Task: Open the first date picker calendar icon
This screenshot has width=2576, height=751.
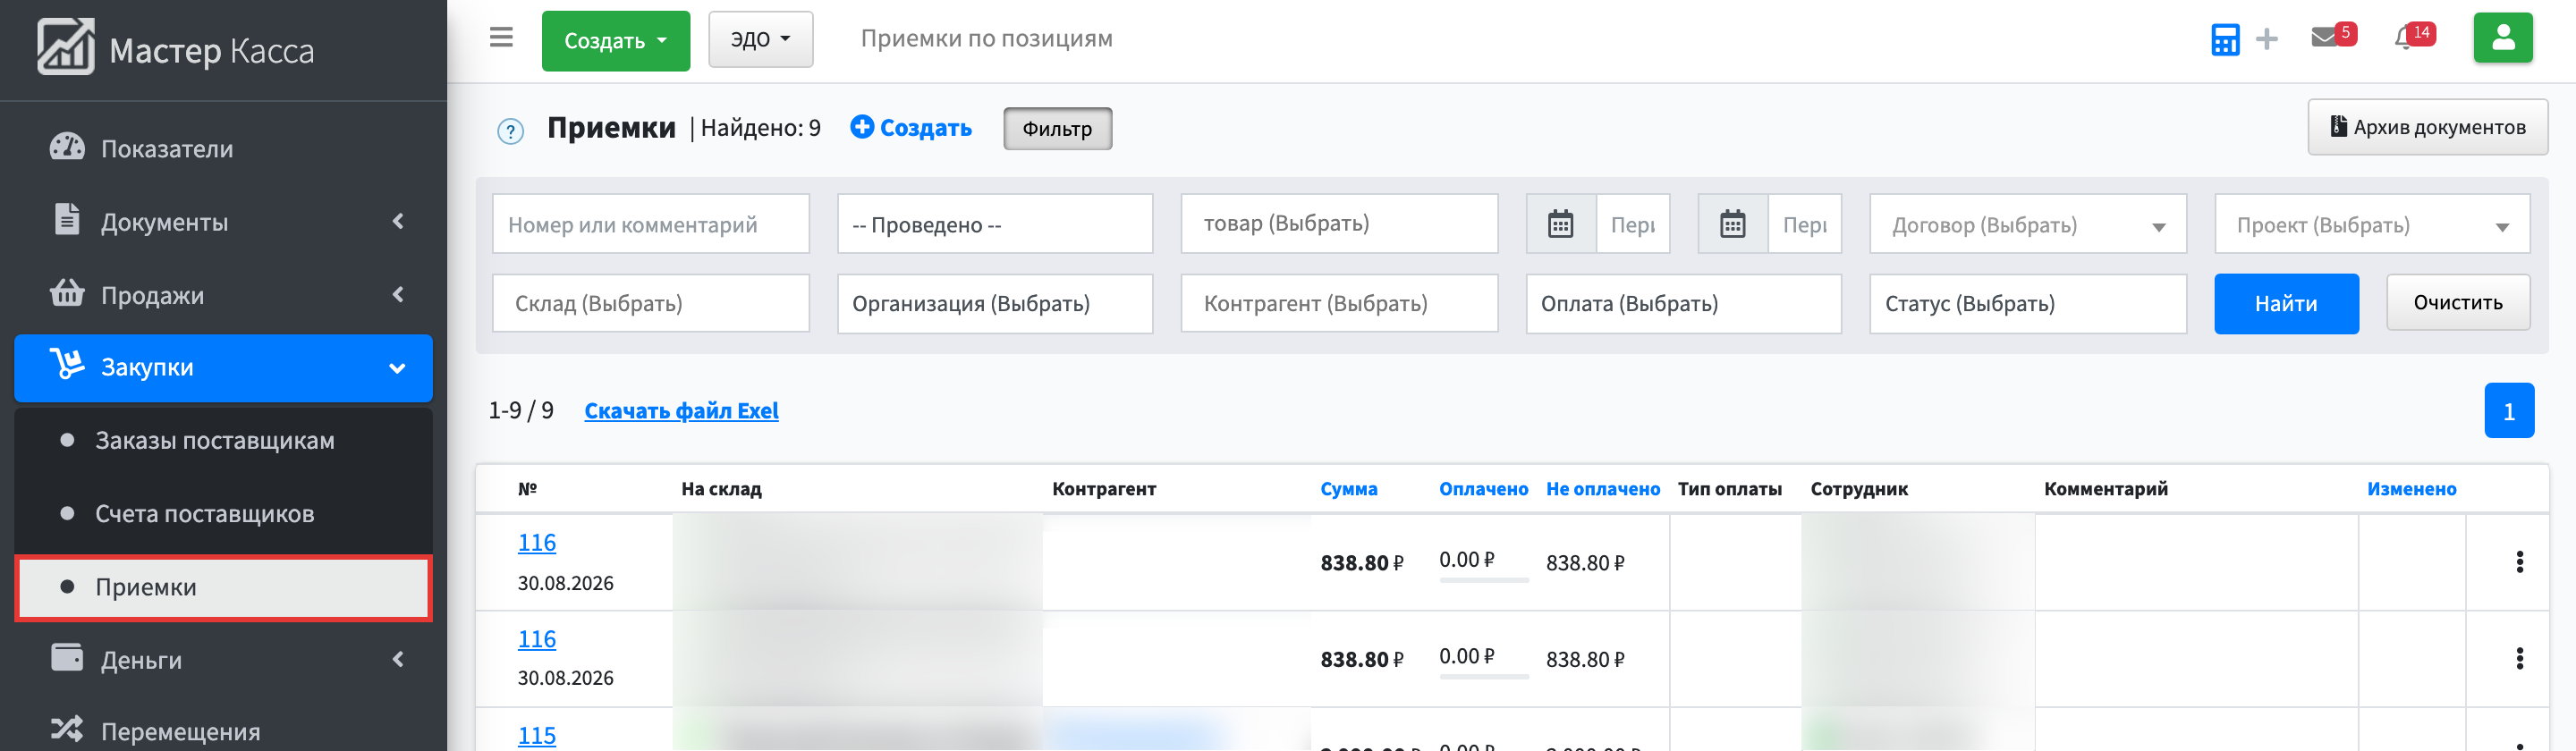Action: click(1560, 224)
